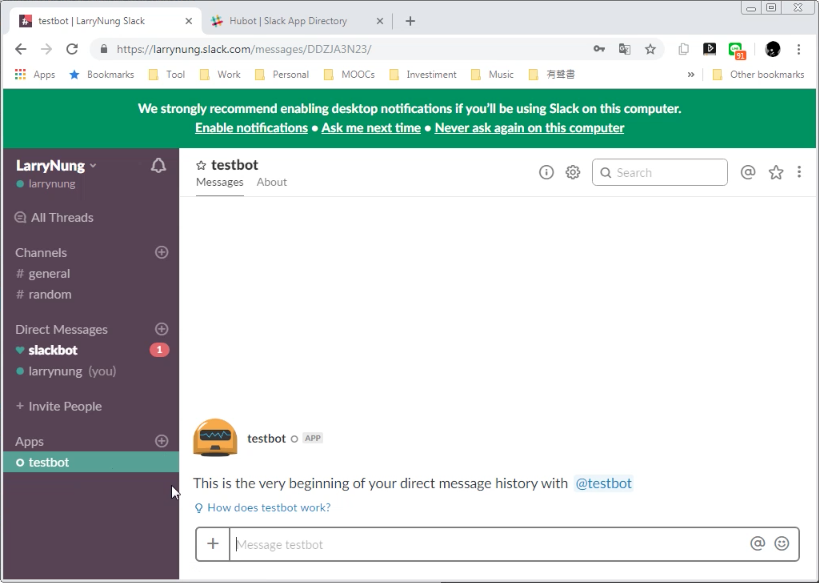Screen dimensions: 819x583
Task: Choose Ask me next time
Action: tap(371, 128)
